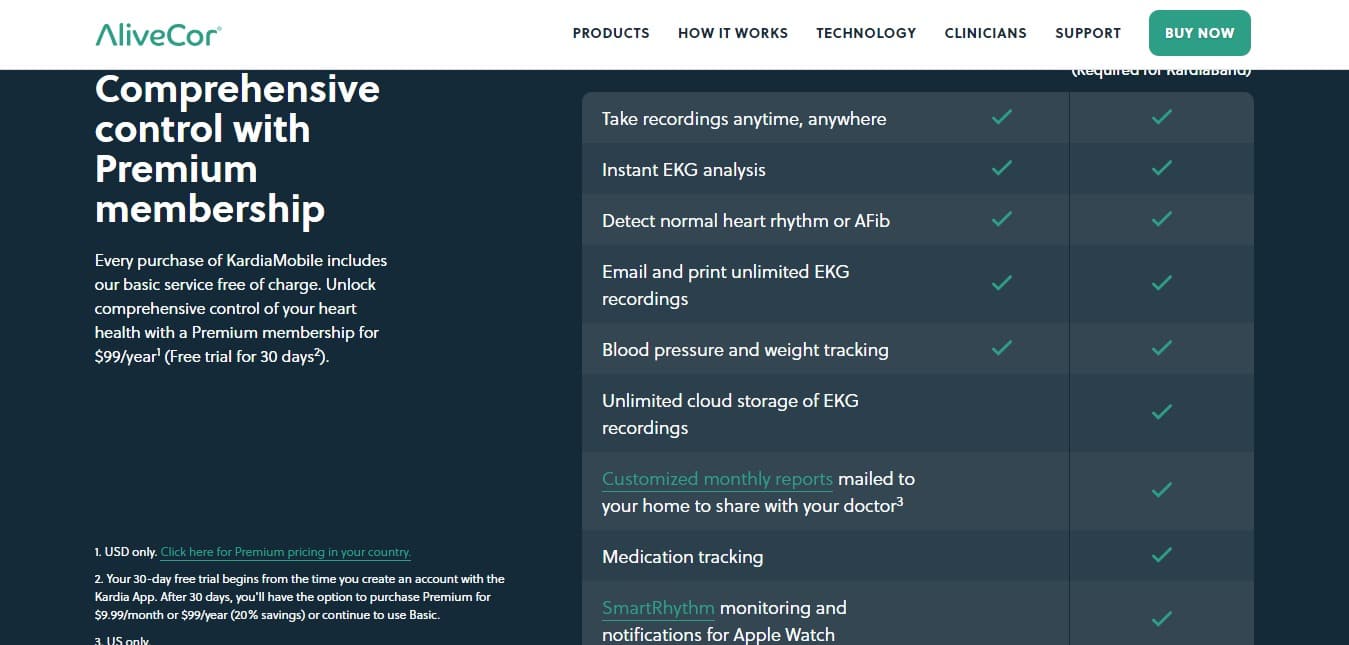This screenshot has height=645, width=1349.
Task: Click here for Premium pricing in your country
Action: pos(285,552)
